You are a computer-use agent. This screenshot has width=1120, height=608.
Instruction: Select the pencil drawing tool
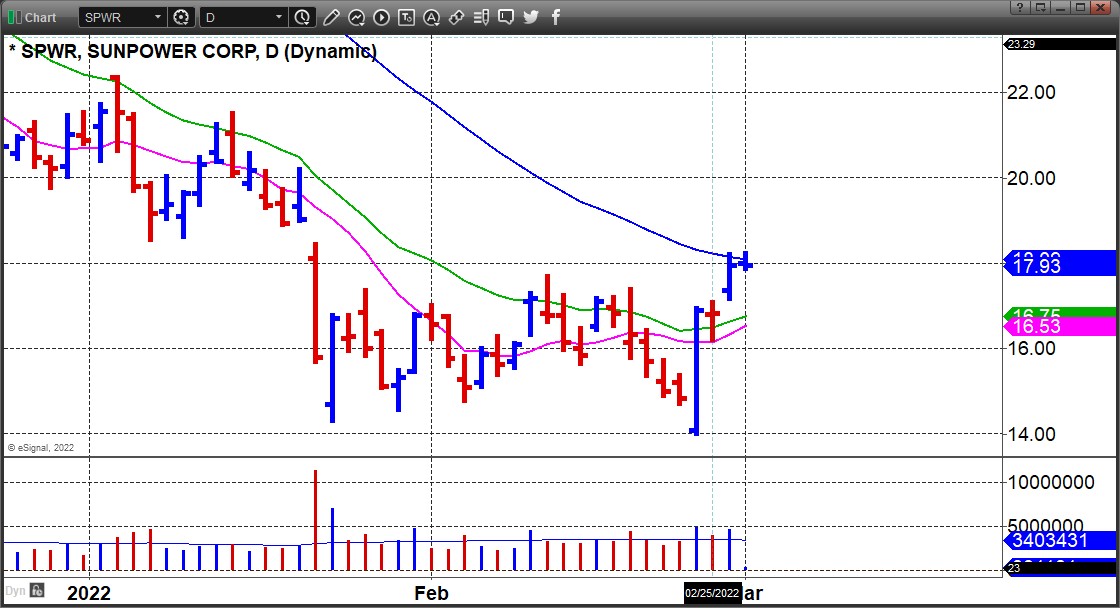331,17
